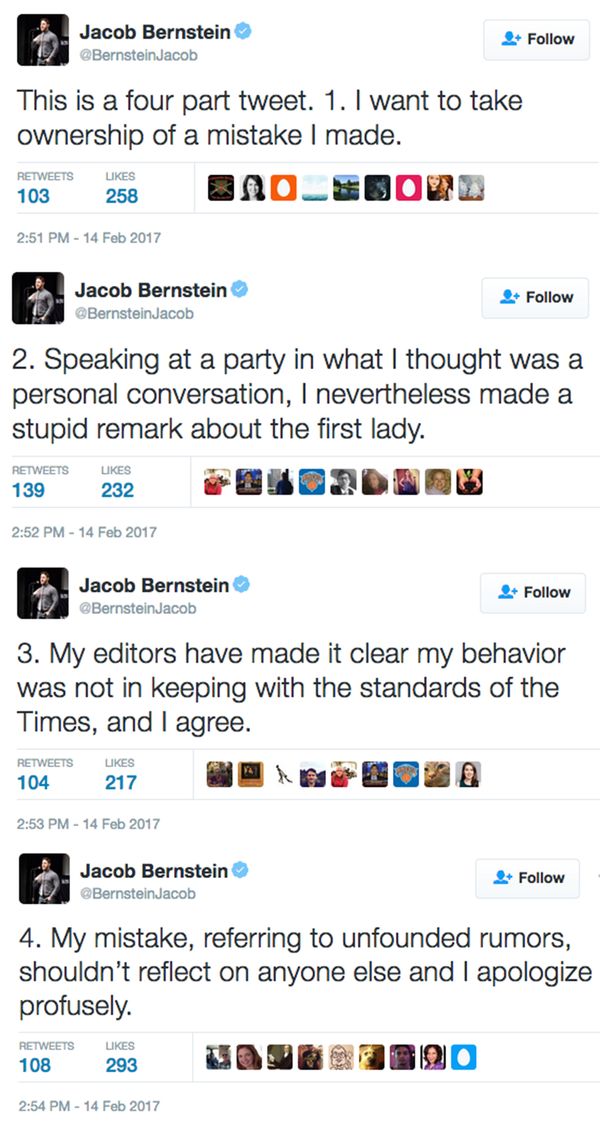
Task: Click the @BernsteinJacob handle on the third tweet
Action: pyautogui.click(x=137, y=608)
